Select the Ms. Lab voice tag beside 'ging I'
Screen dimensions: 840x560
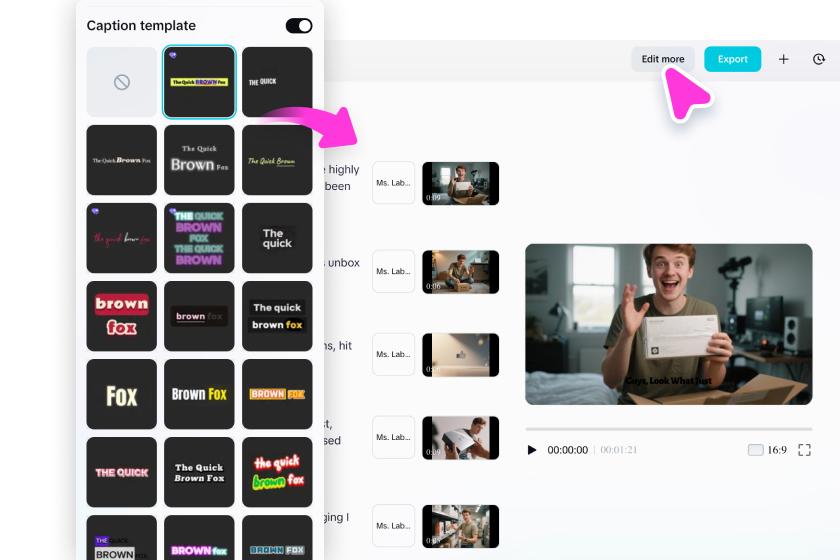[x=393, y=526]
